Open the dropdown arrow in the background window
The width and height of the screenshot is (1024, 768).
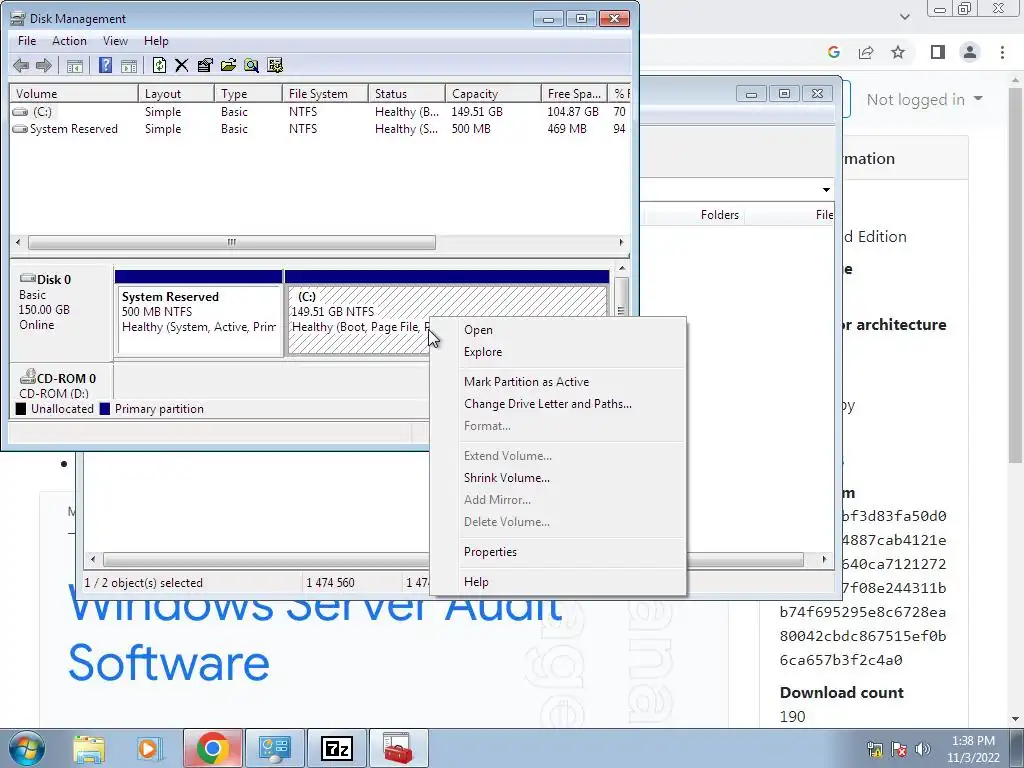click(826, 190)
